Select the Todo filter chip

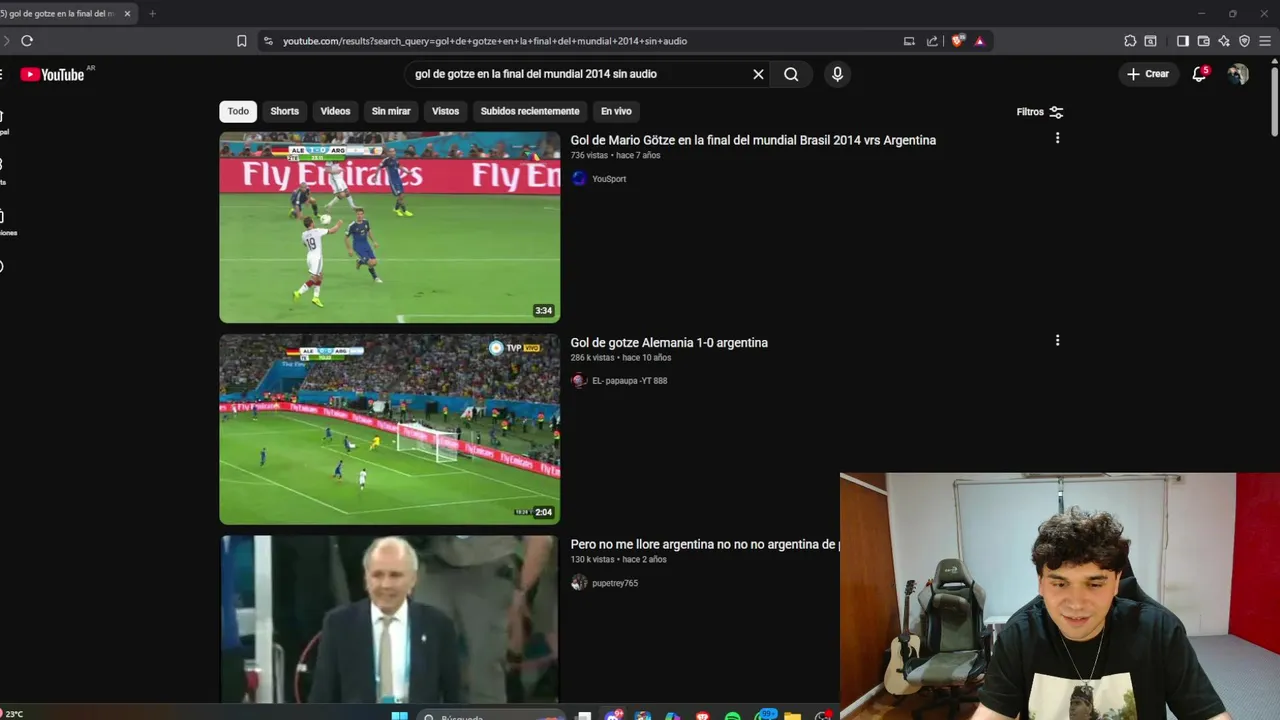pyautogui.click(x=238, y=111)
